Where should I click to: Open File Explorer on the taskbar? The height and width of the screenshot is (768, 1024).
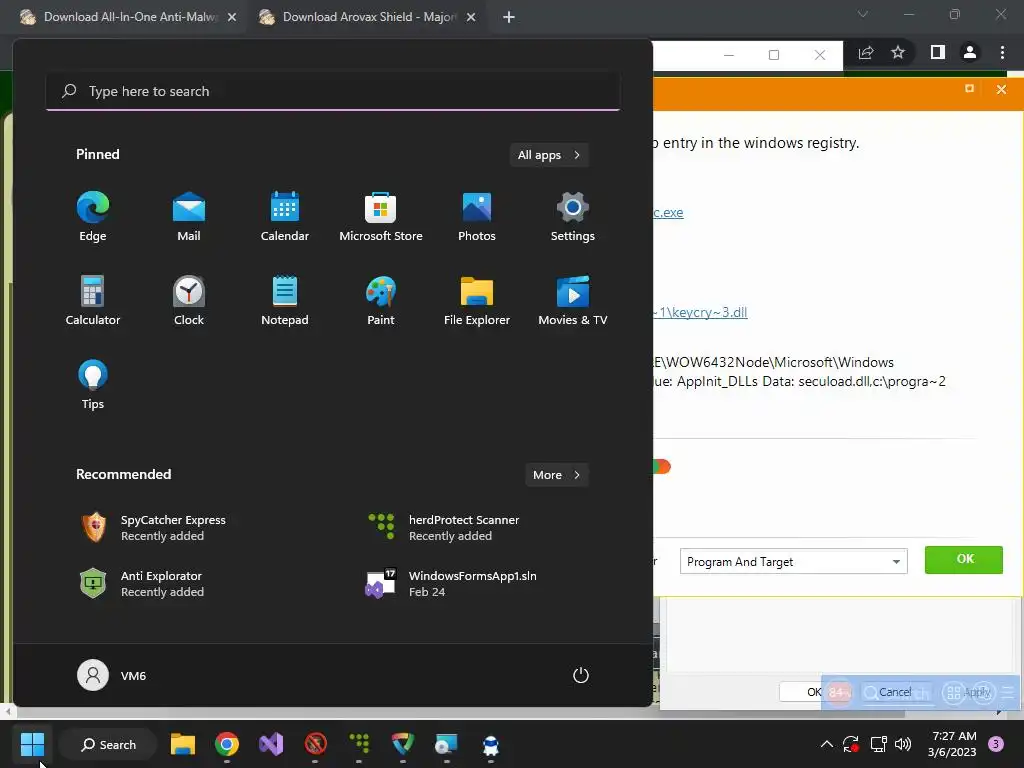(183, 744)
